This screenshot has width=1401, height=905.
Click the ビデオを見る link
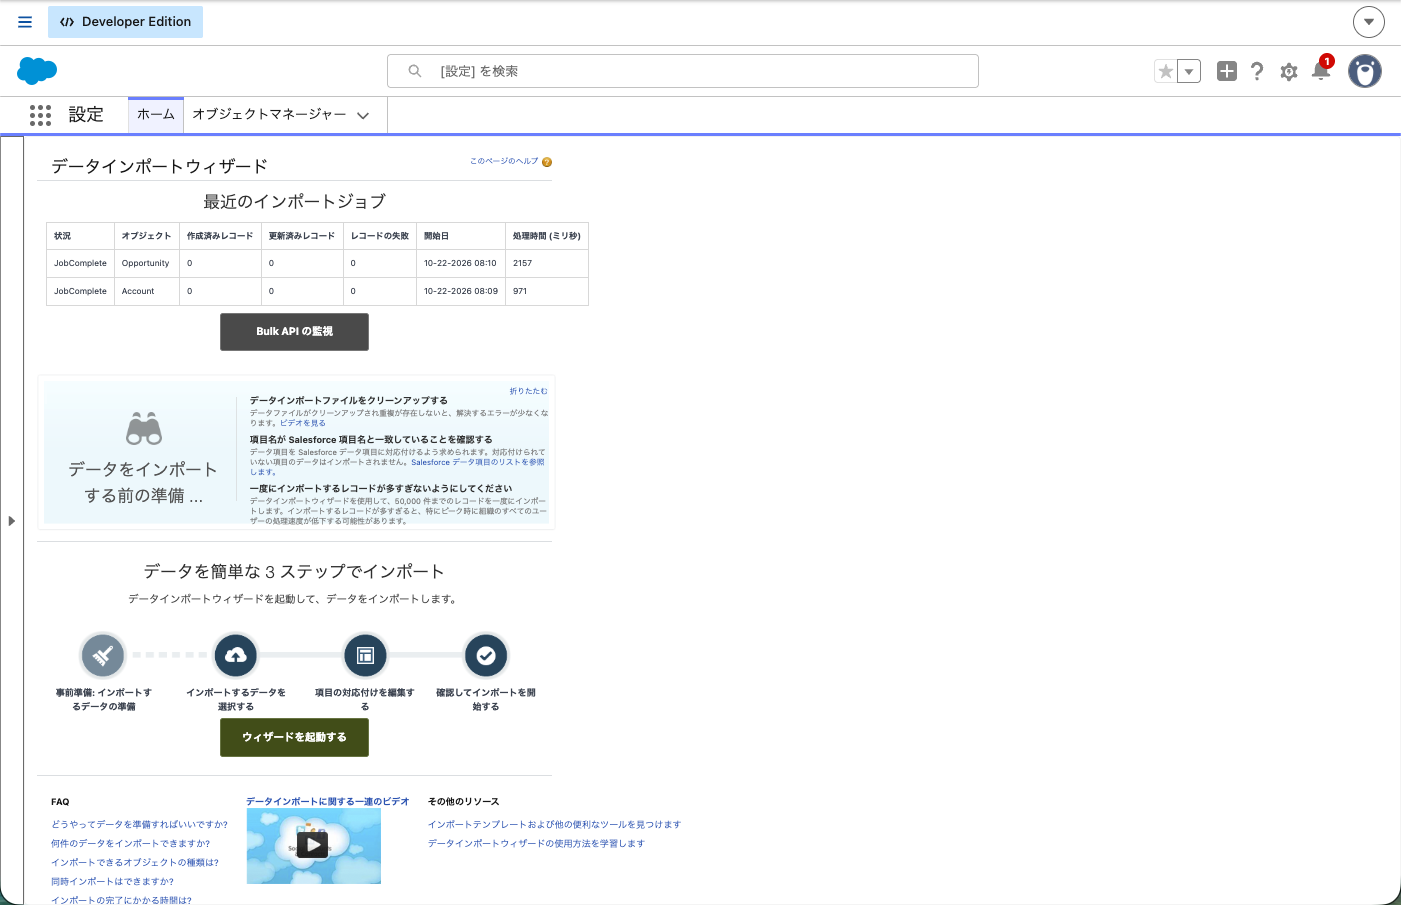tap(303, 423)
